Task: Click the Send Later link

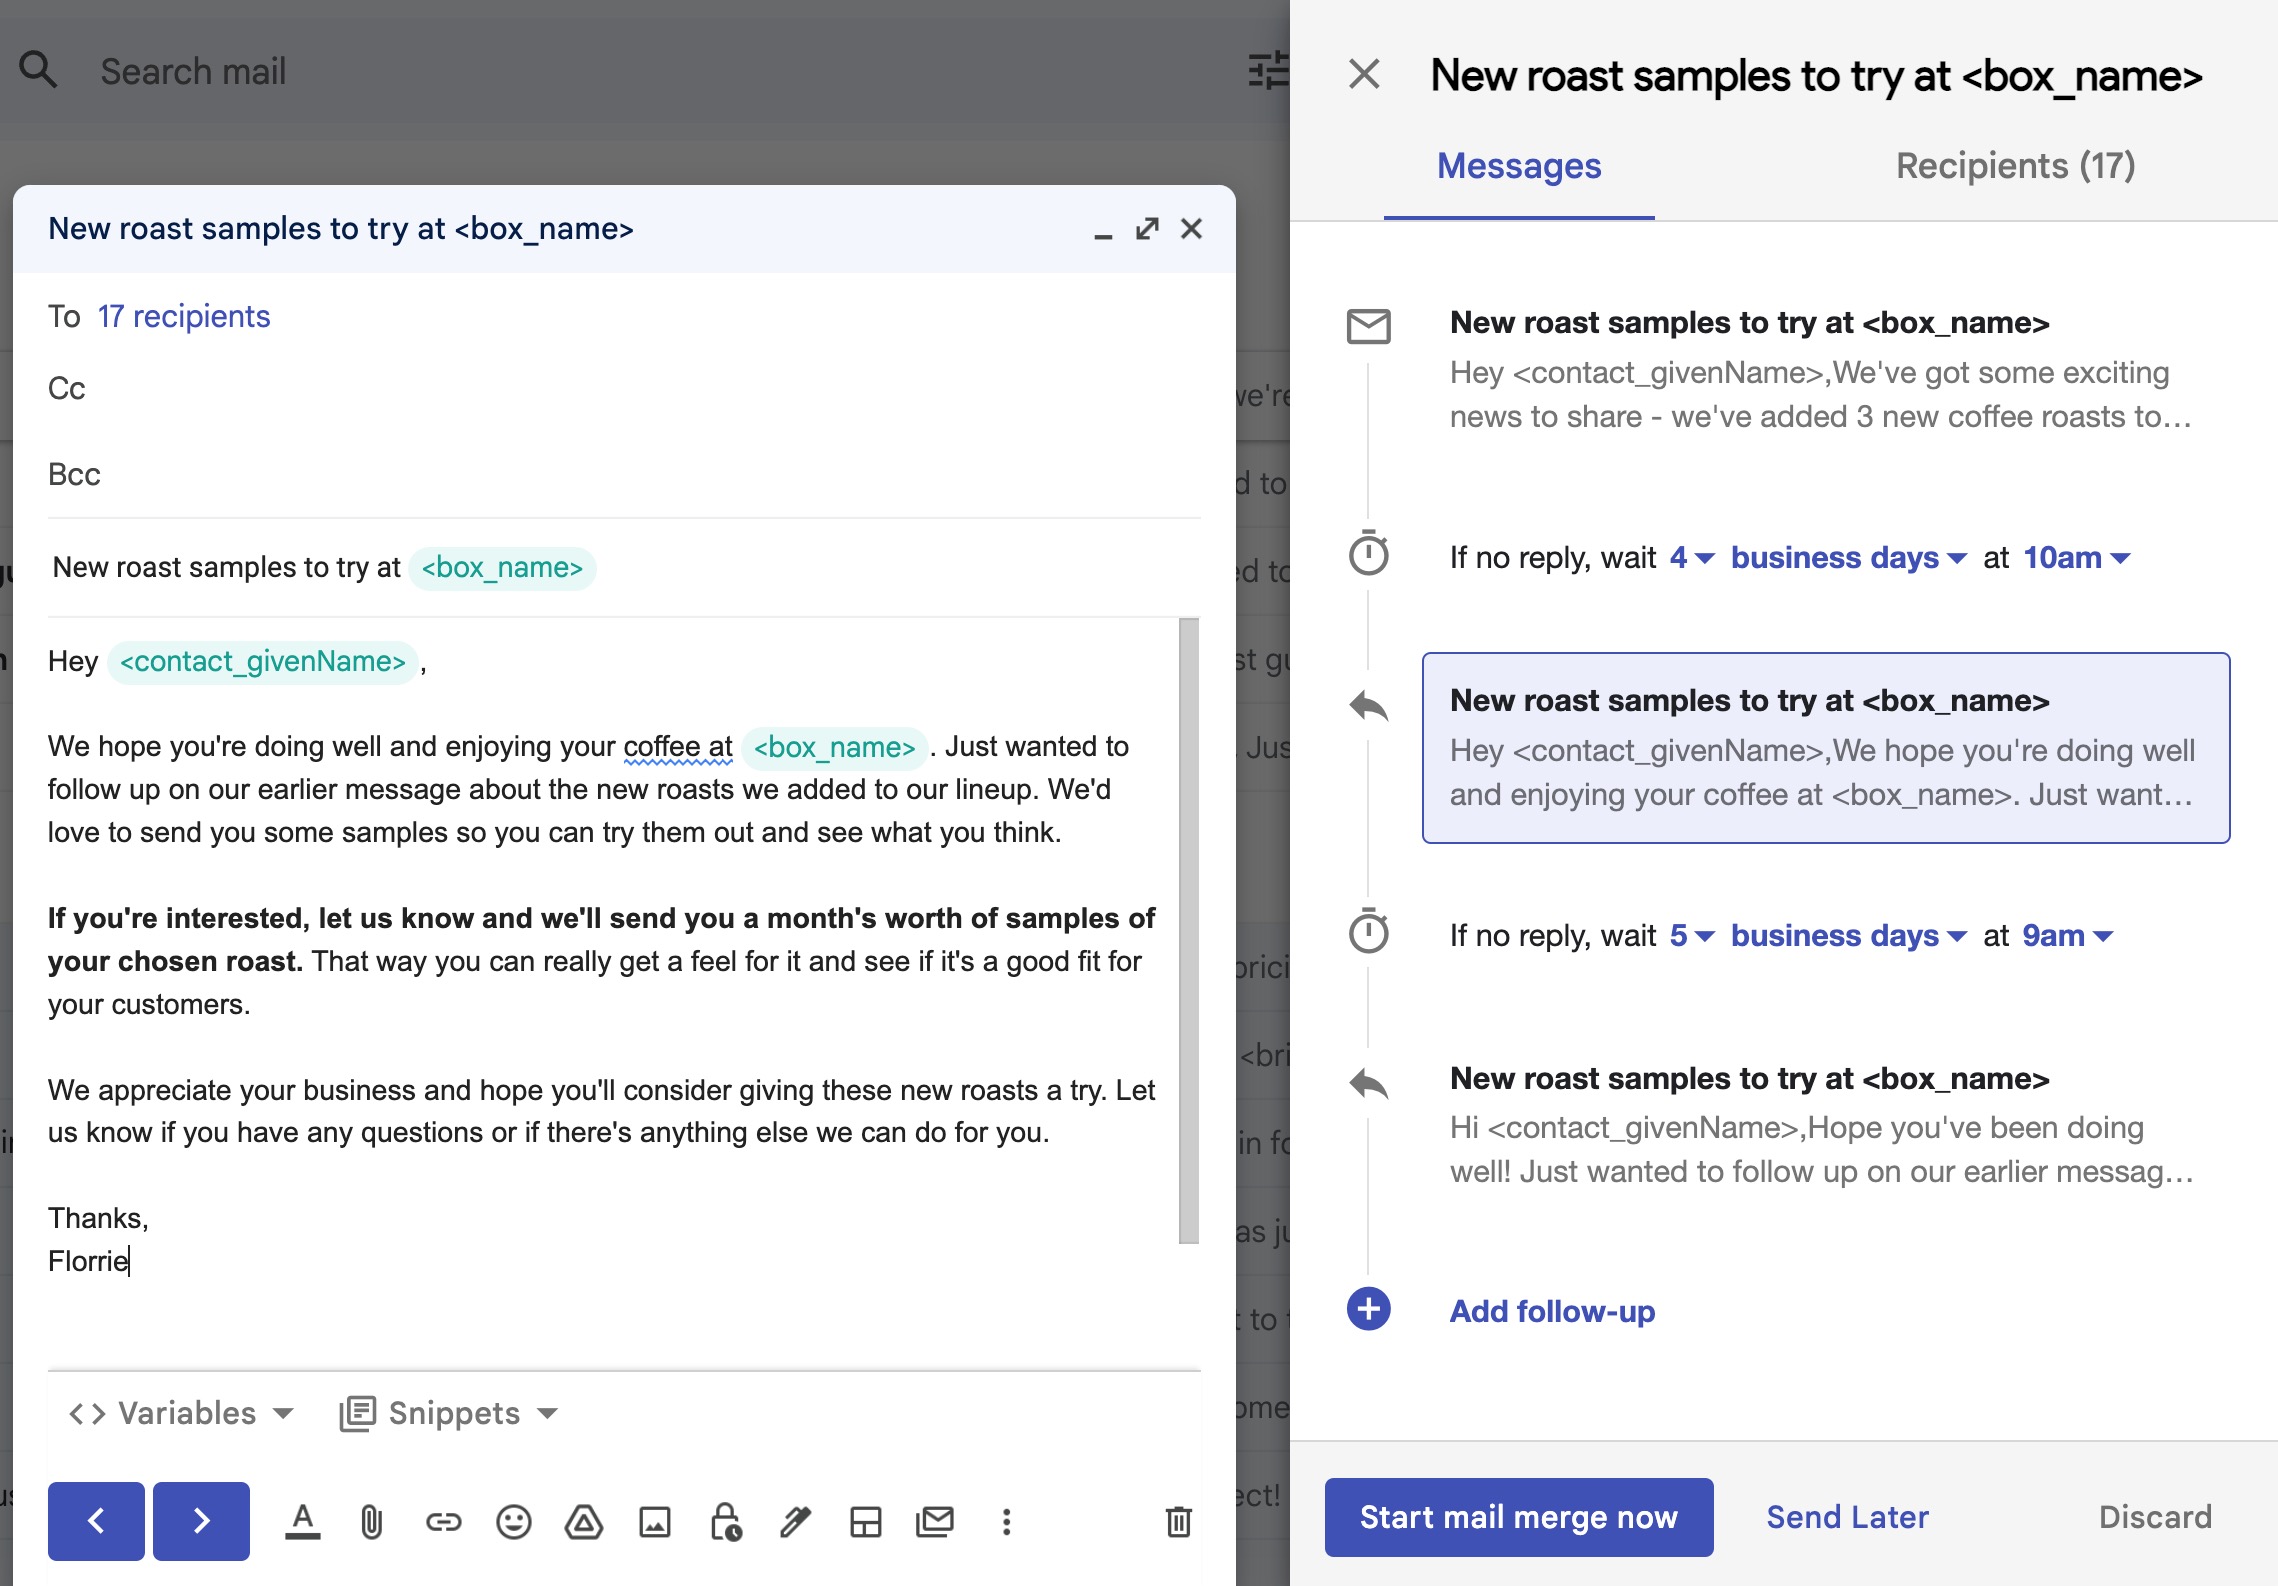Action: click(1847, 1517)
